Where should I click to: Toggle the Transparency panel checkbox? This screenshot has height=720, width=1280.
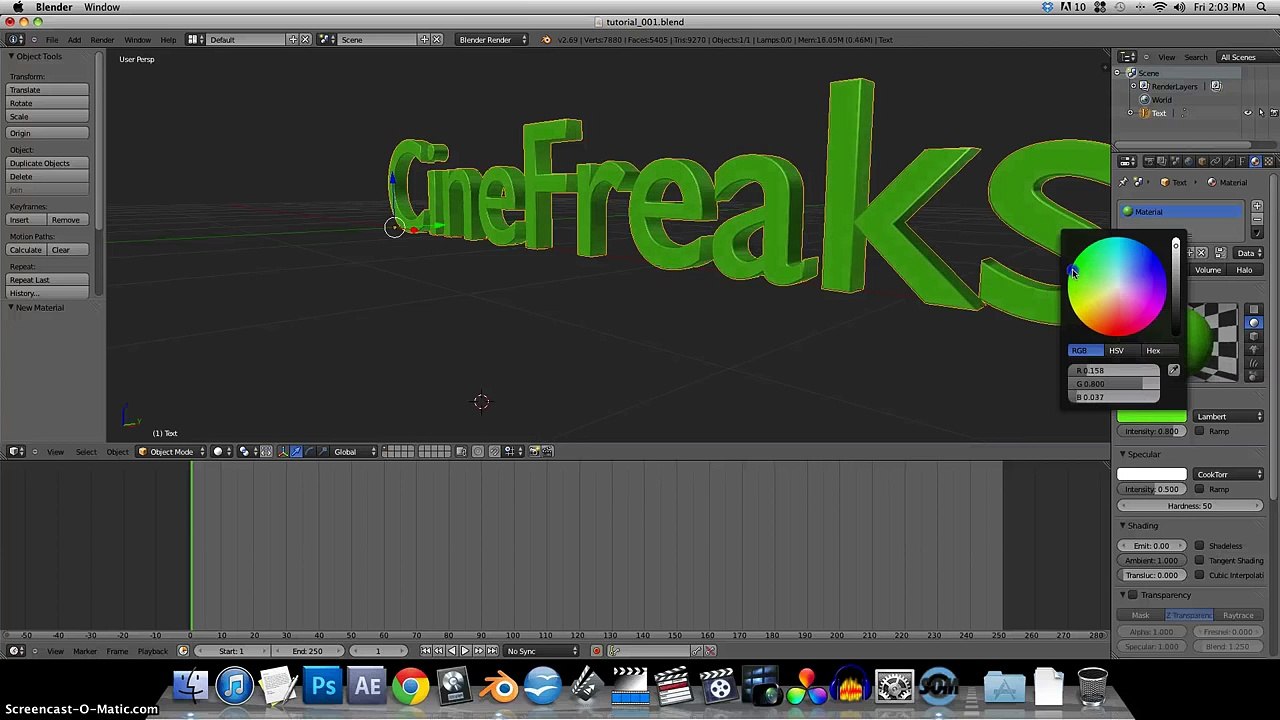click(x=1132, y=595)
